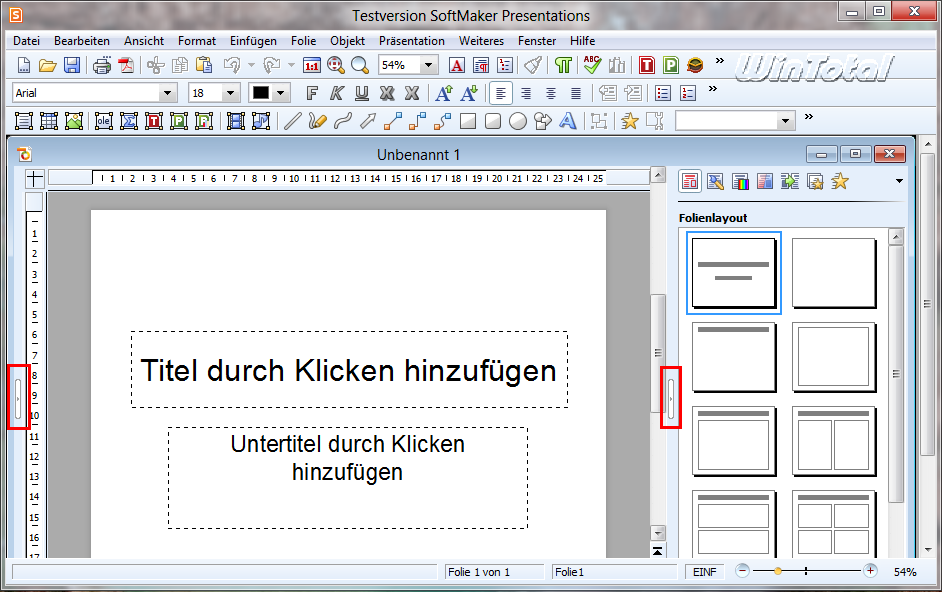Open the font color dropdown arrow
The width and height of the screenshot is (942, 592).
(280, 93)
